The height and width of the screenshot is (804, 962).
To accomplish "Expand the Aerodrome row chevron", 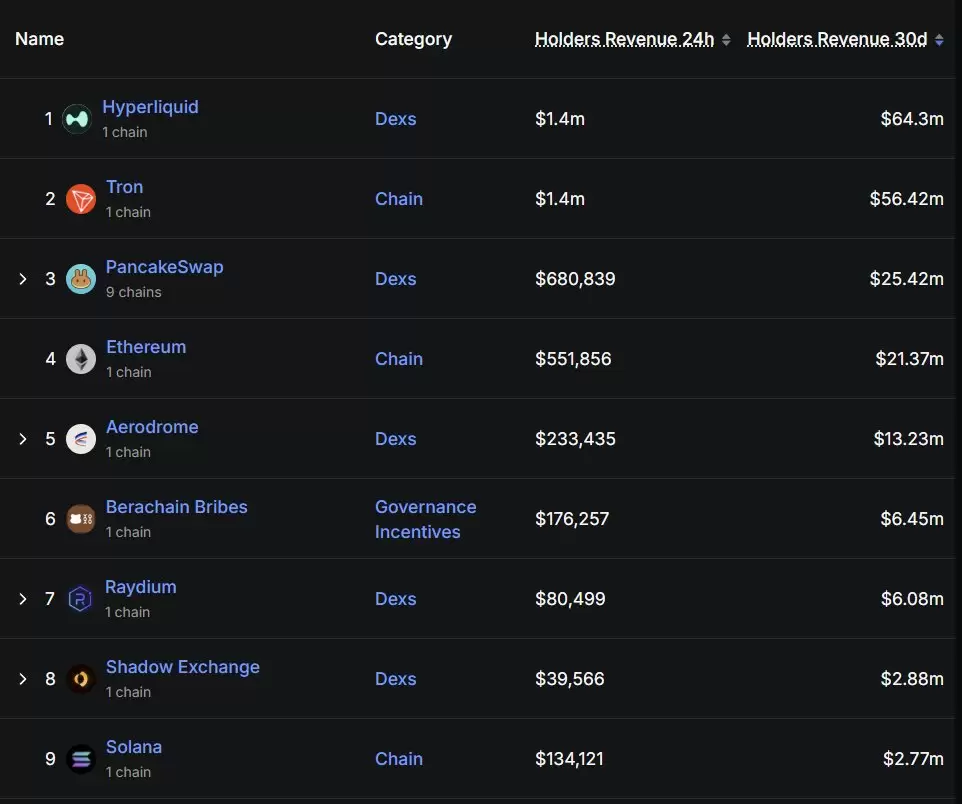I will 23,439.
